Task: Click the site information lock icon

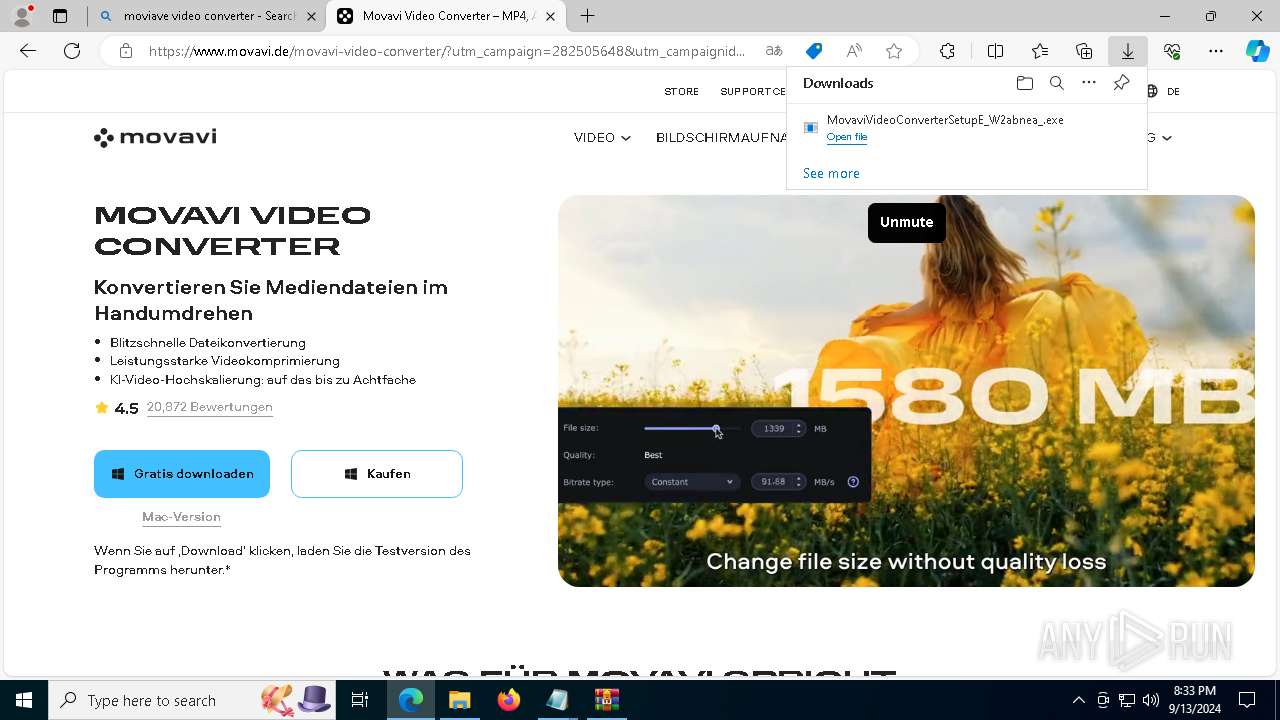Action: pos(125,51)
